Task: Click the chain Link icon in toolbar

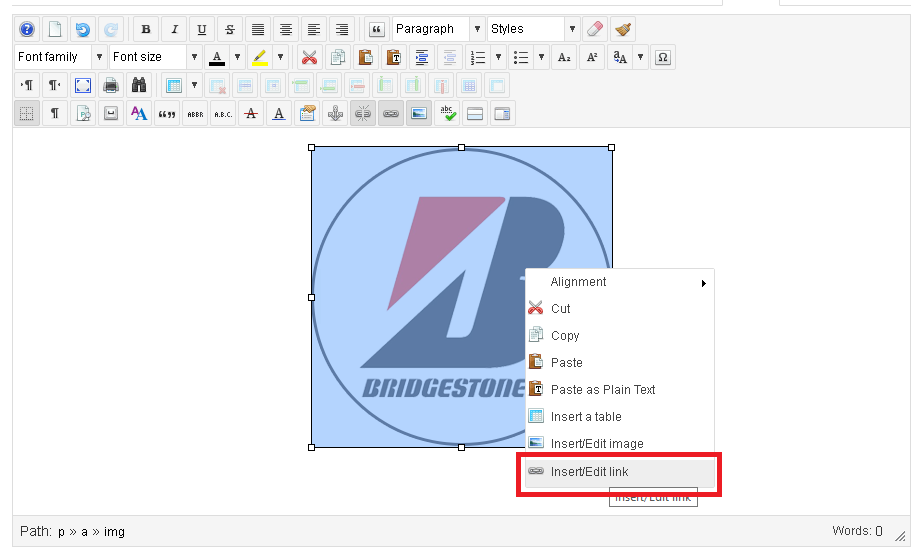Action: [391, 113]
